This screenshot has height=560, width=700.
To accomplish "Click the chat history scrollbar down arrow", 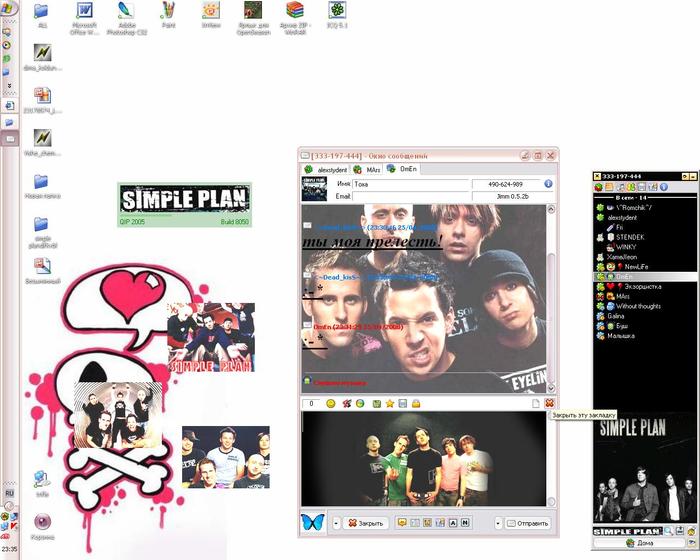I will 551,388.
